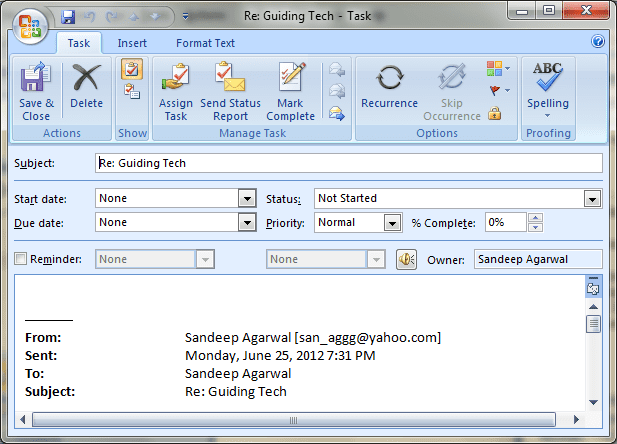The width and height of the screenshot is (617, 444).
Task: Run the Spelling check
Action: [x=547, y=85]
